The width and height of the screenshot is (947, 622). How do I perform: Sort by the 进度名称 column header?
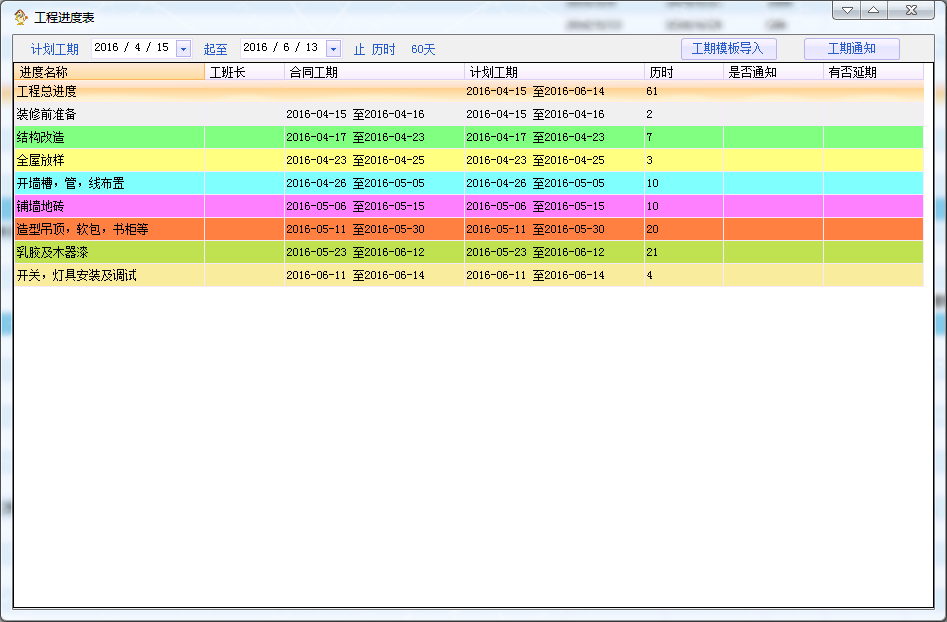108,72
